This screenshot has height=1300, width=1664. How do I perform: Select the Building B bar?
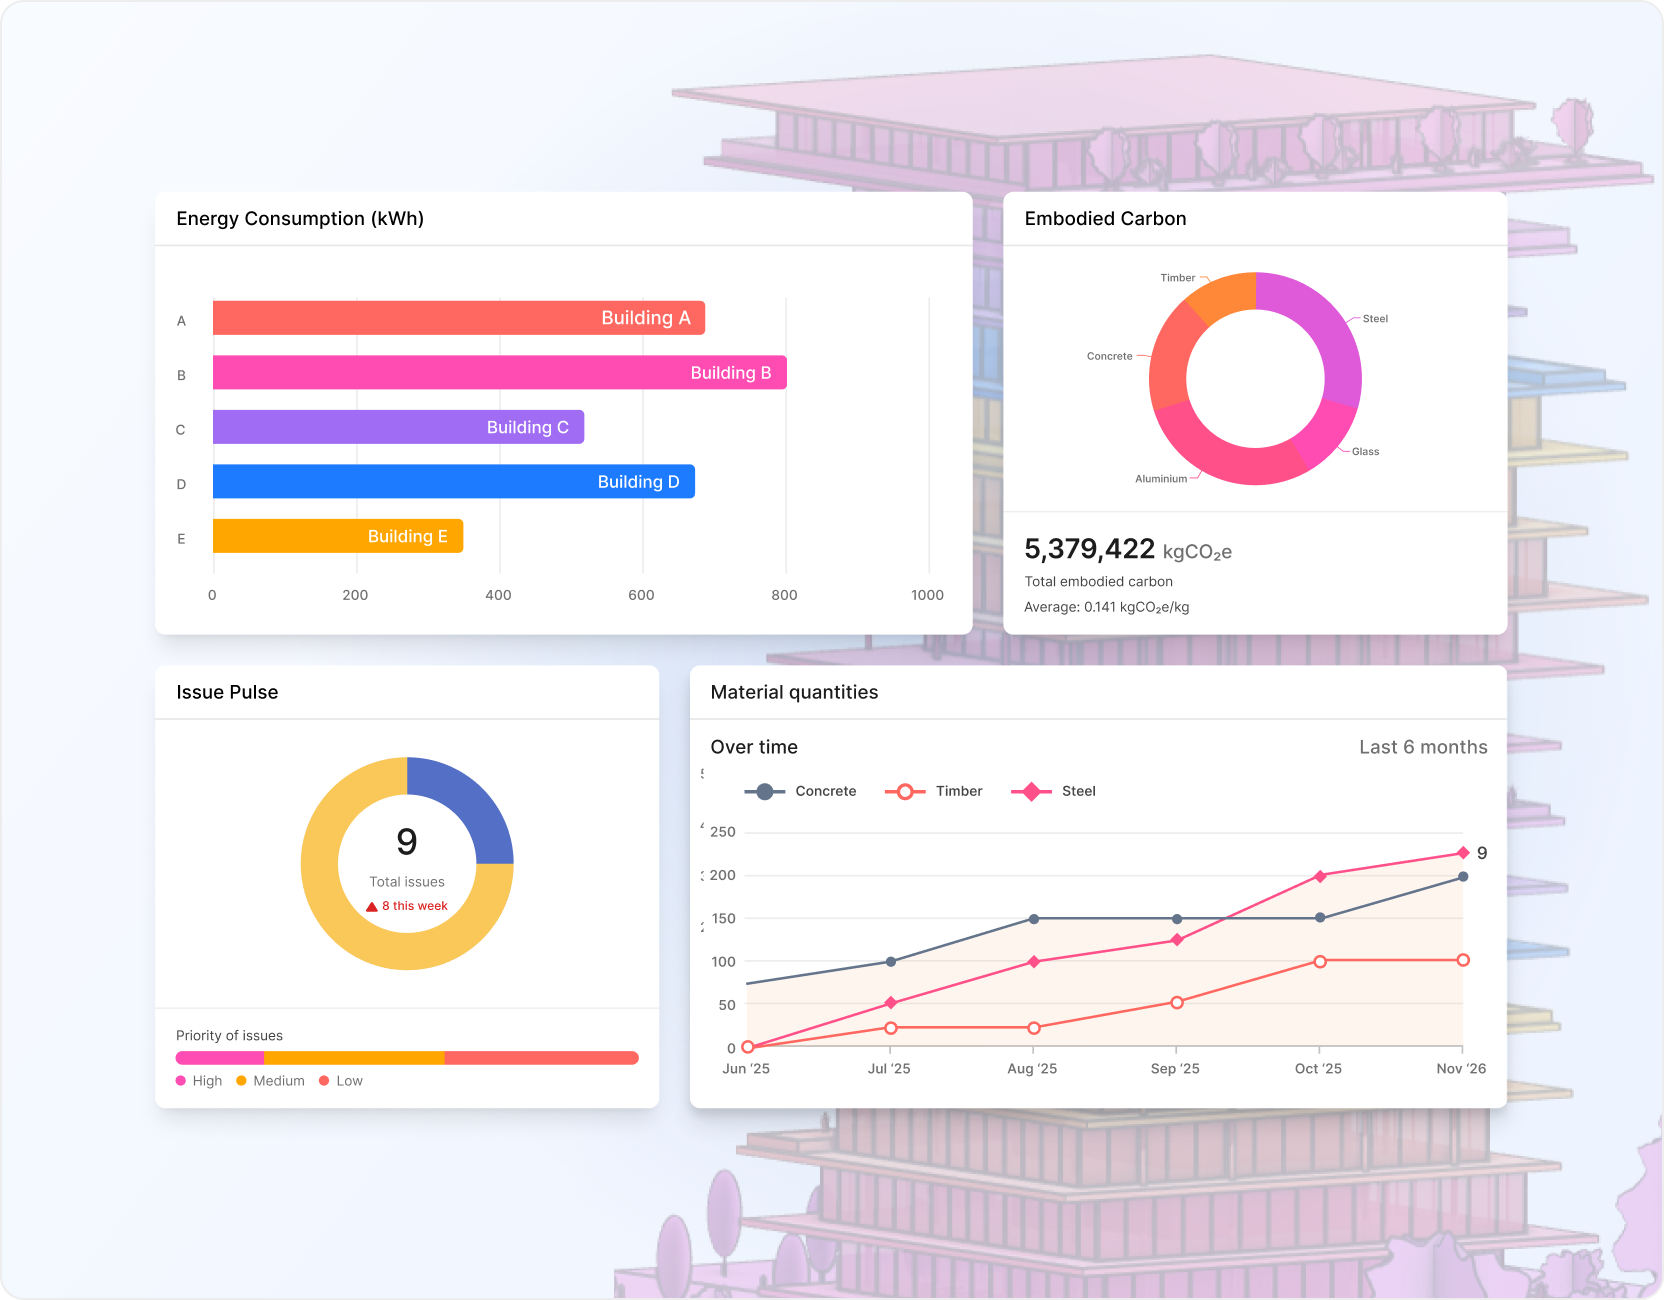499,373
